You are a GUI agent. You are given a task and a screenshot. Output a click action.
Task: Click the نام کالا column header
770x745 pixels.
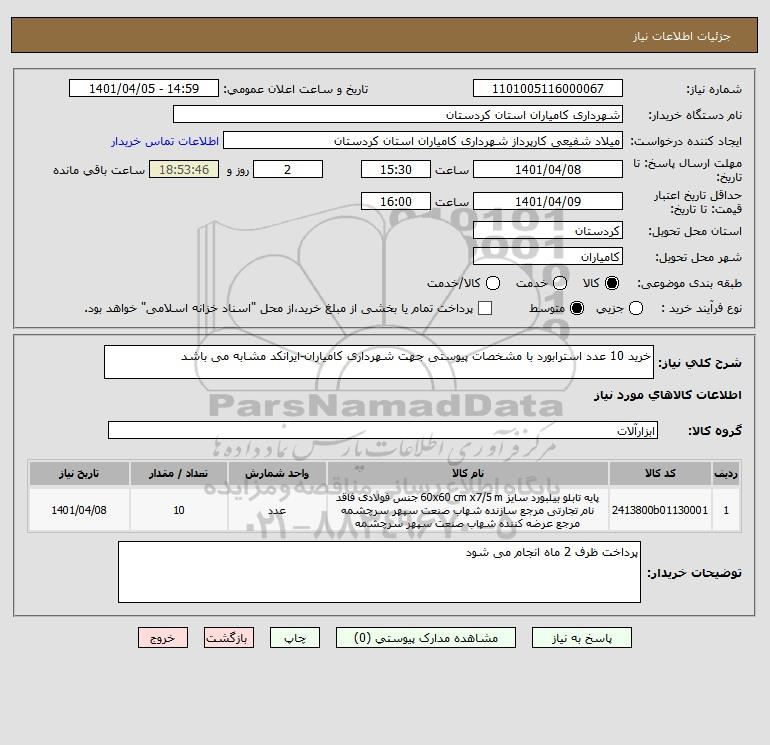(468, 473)
